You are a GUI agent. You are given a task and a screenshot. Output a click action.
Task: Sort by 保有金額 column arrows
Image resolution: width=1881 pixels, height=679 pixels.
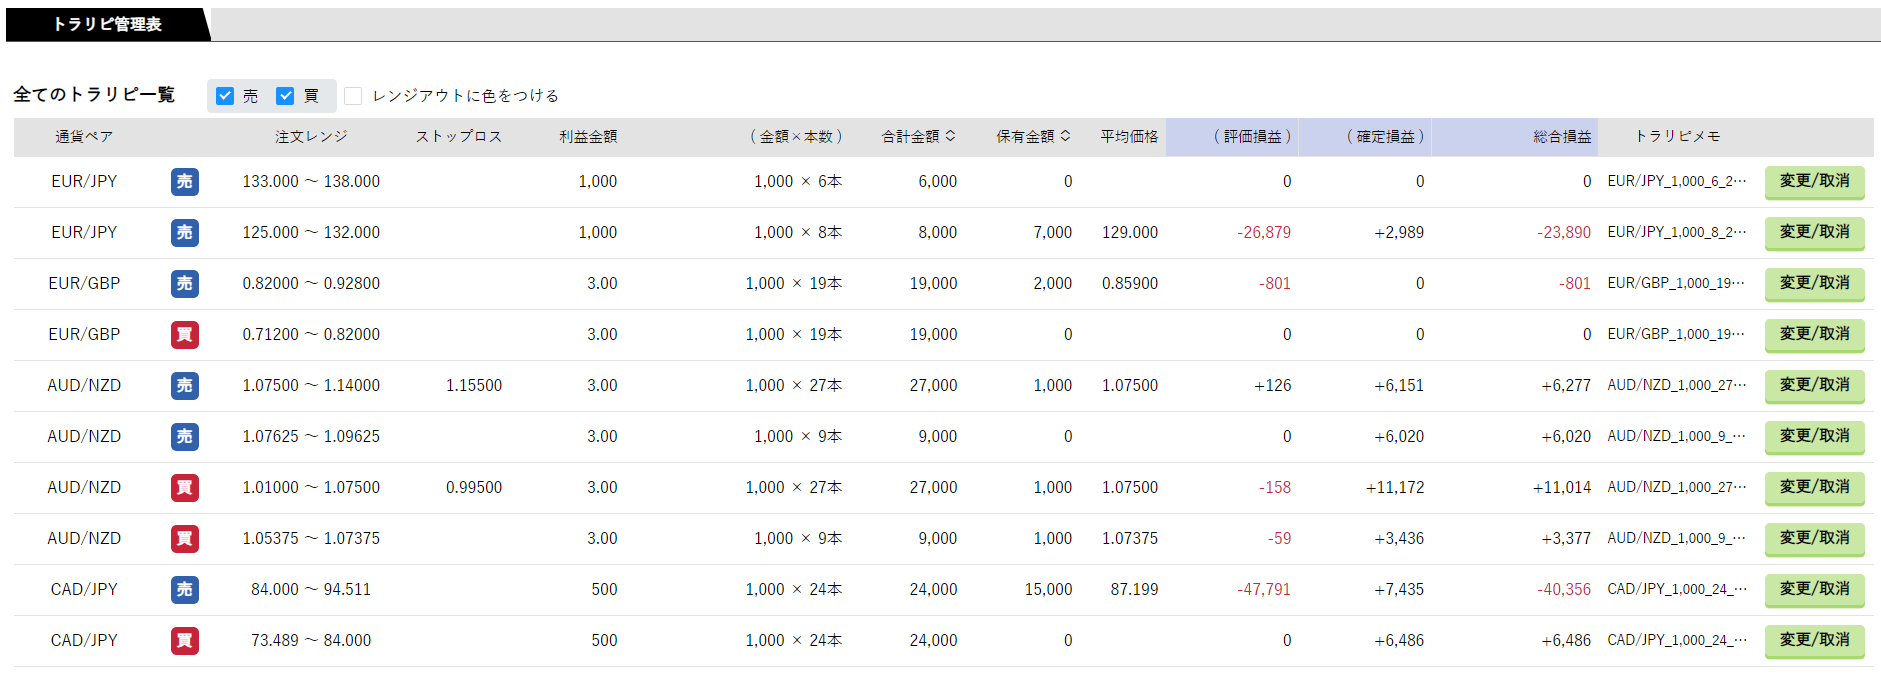click(1065, 136)
